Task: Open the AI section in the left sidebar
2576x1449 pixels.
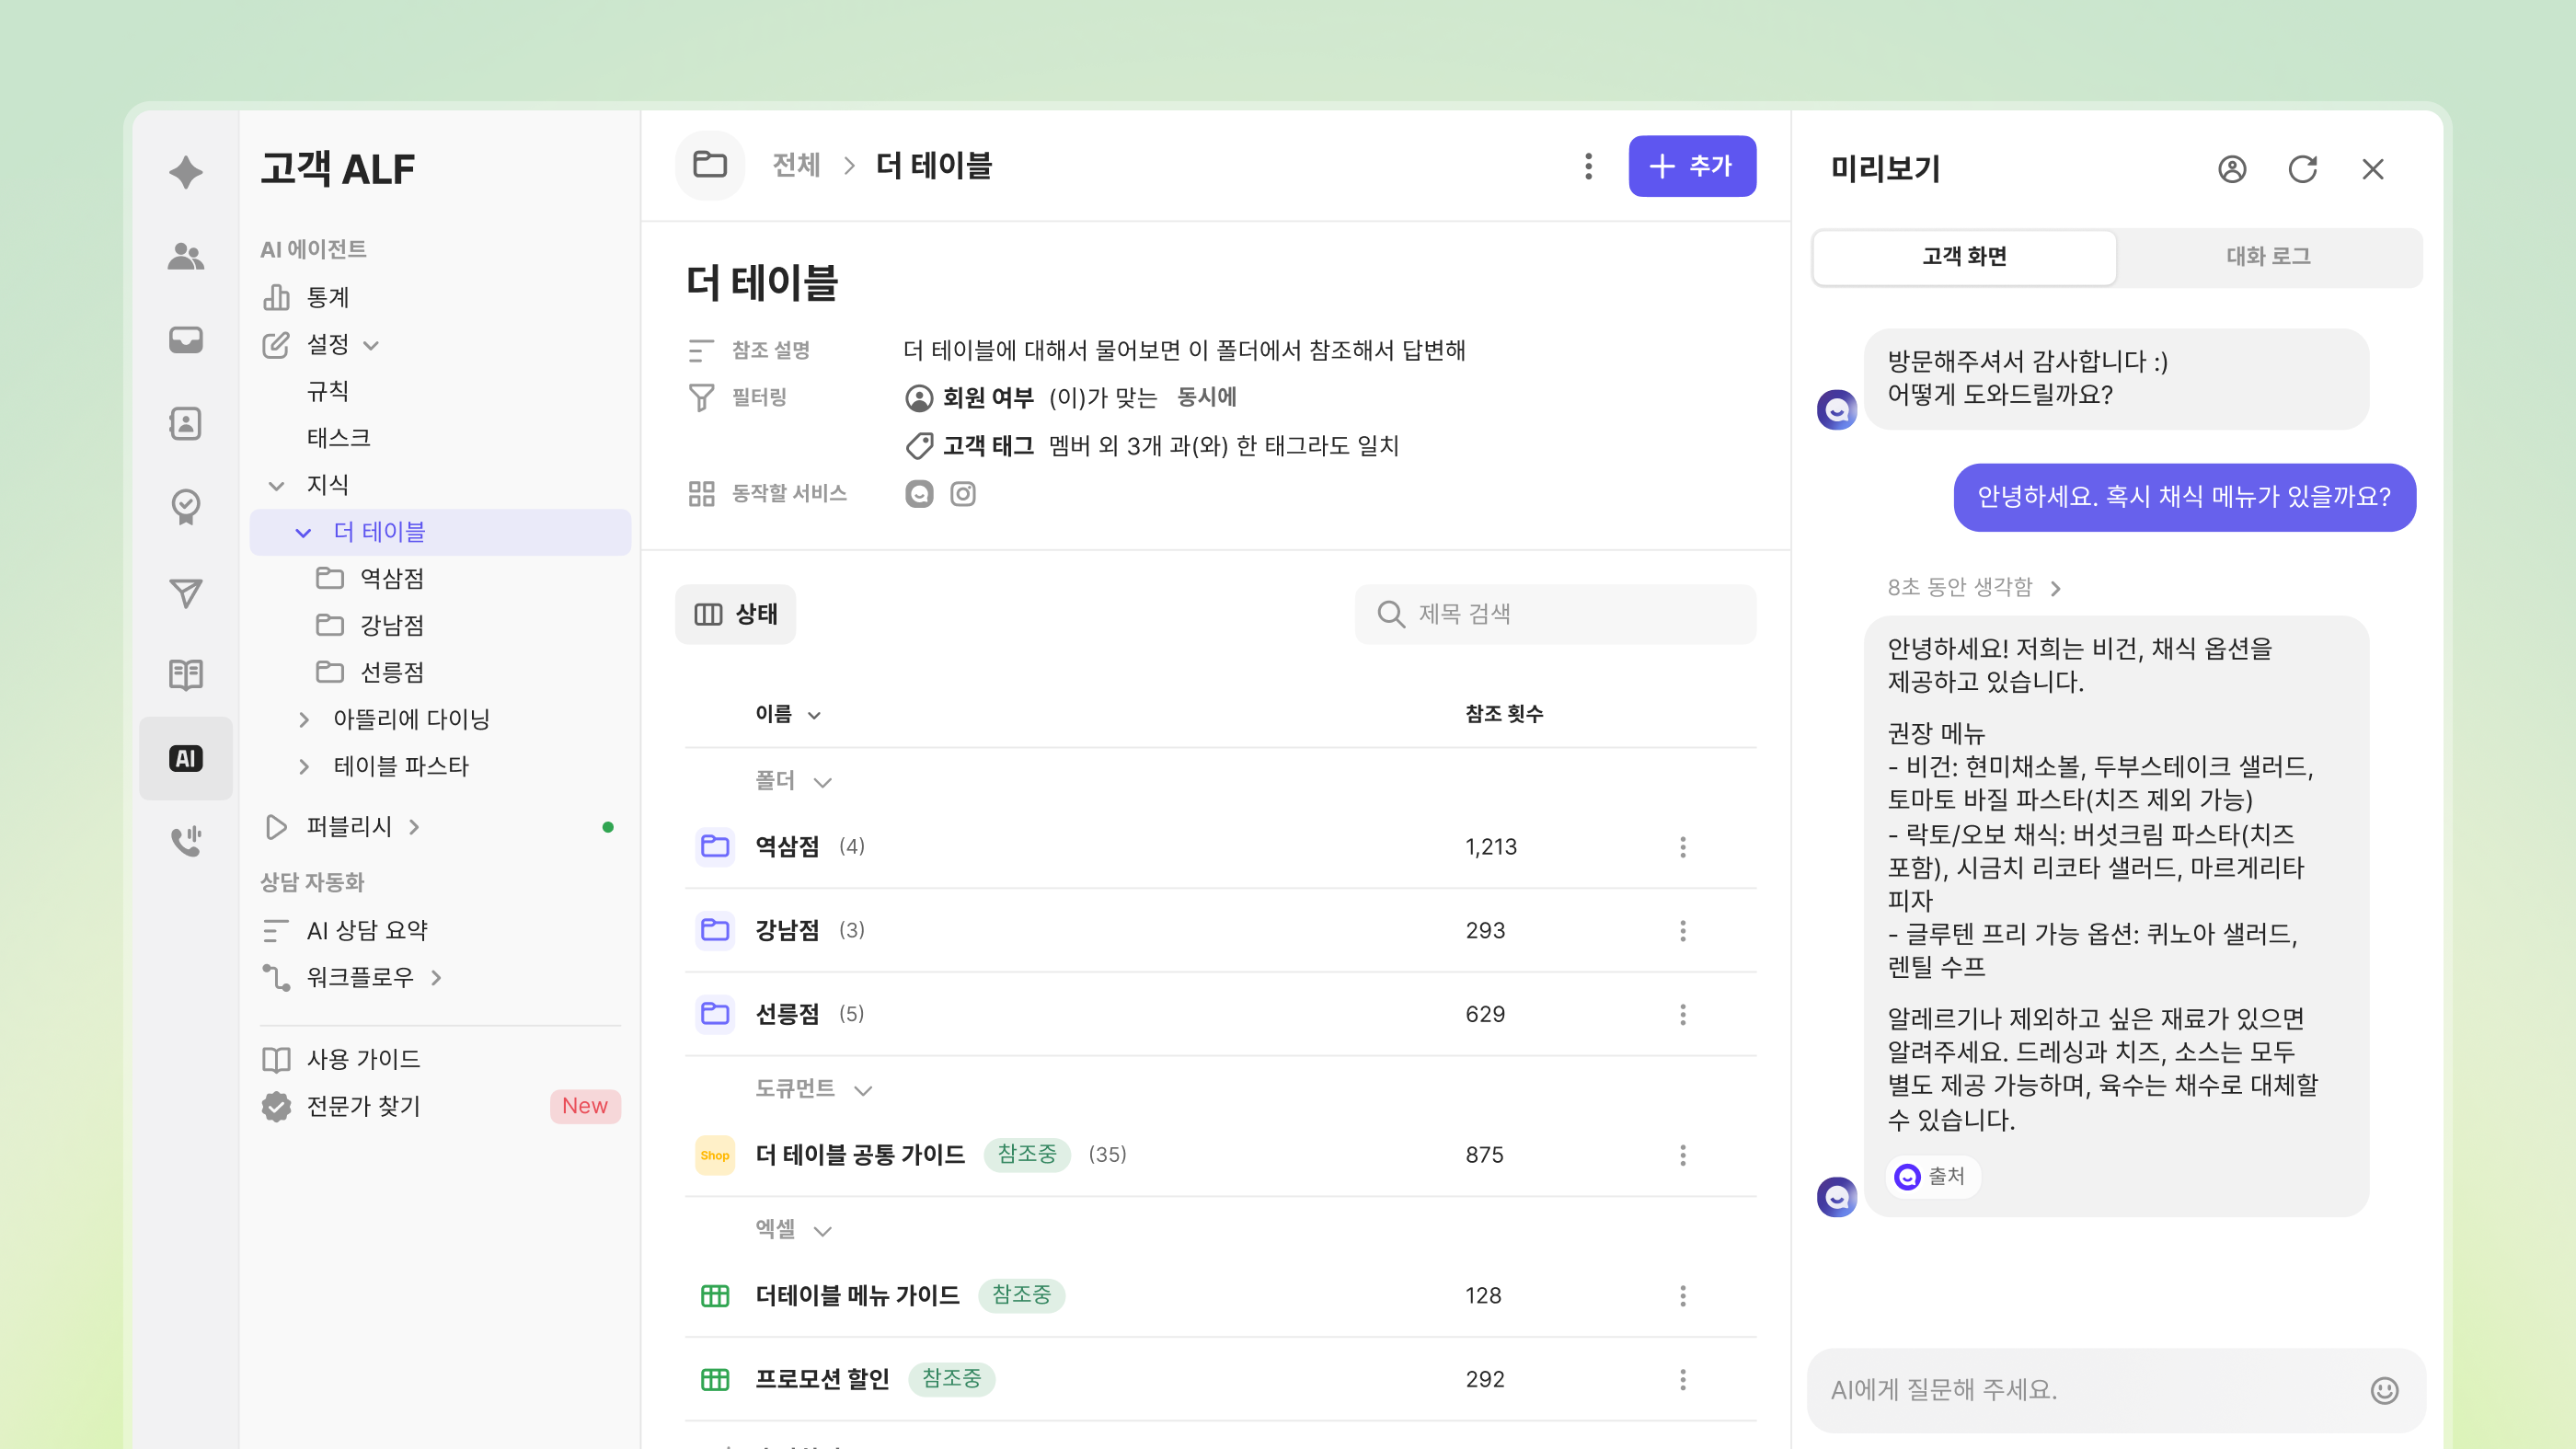Action: 186,758
